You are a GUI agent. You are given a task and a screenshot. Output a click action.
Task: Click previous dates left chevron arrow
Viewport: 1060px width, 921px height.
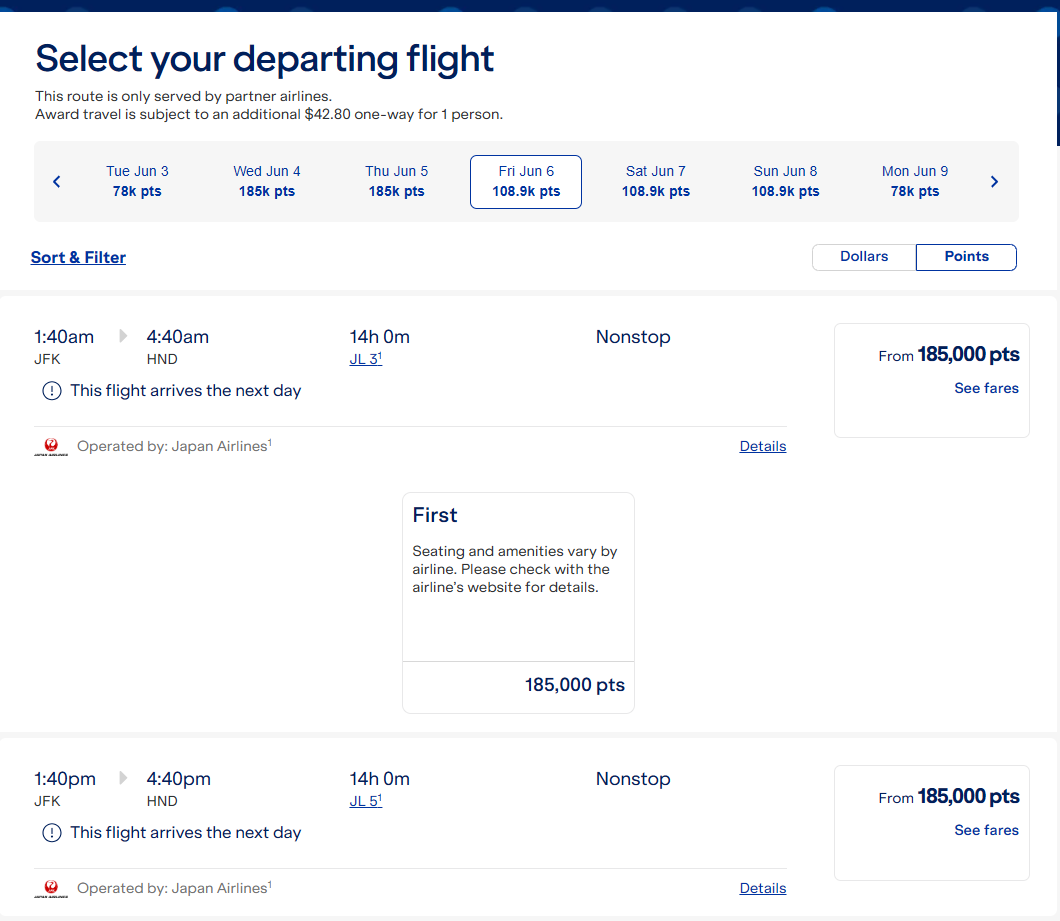coord(57,182)
